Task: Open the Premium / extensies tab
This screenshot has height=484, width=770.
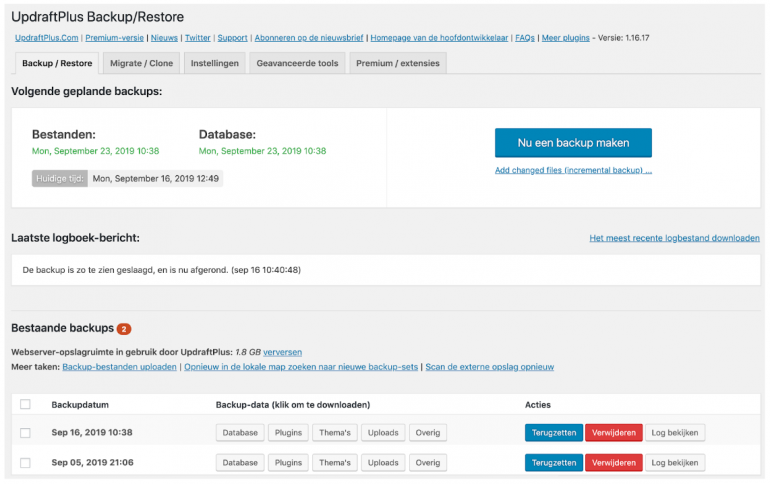Action: click(398, 63)
